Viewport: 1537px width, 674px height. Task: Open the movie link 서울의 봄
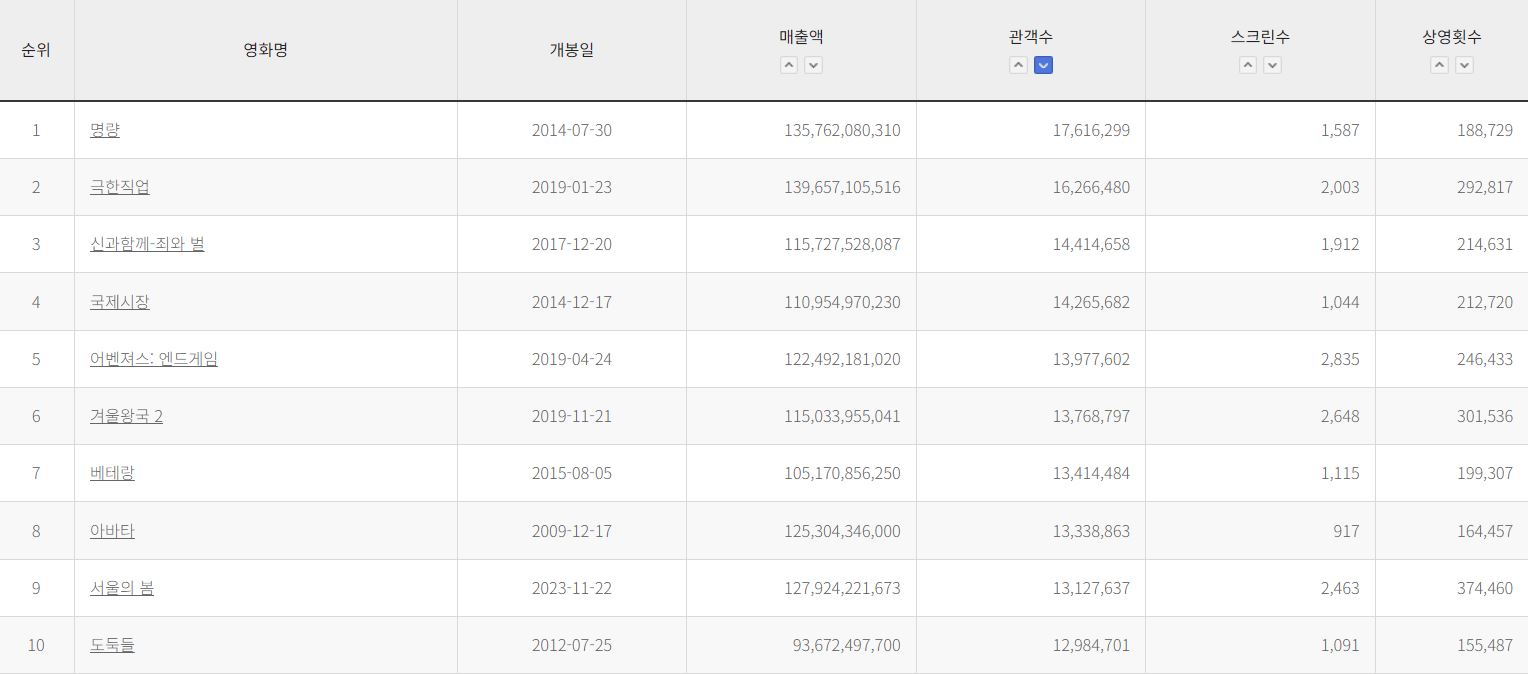(x=122, y=588)
